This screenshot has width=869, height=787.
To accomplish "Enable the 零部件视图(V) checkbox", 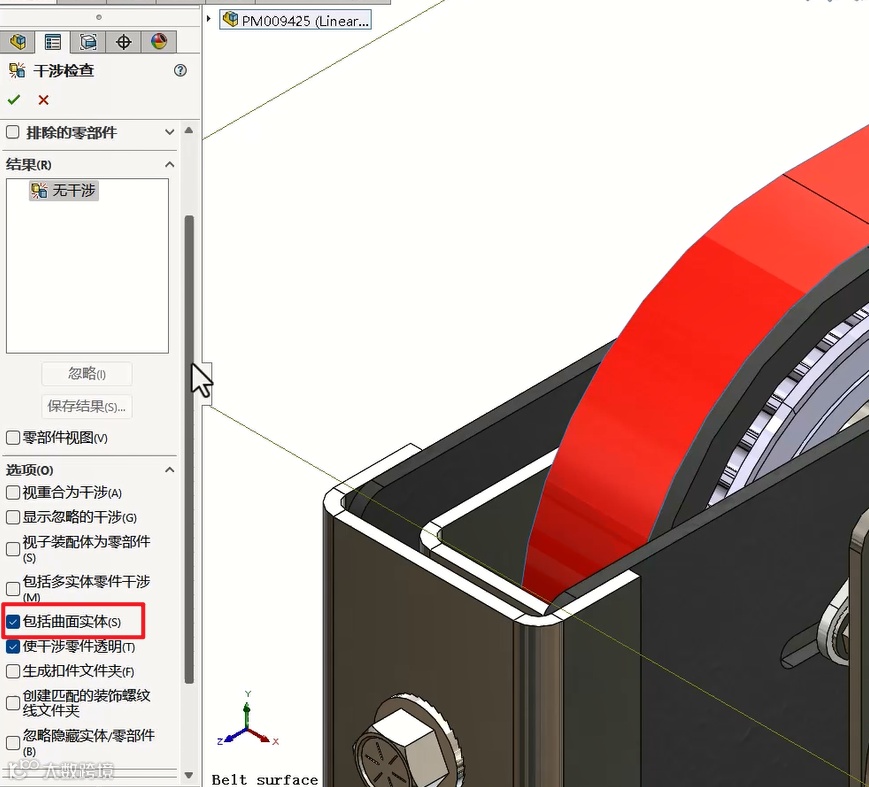I will (x=13, y=438).
